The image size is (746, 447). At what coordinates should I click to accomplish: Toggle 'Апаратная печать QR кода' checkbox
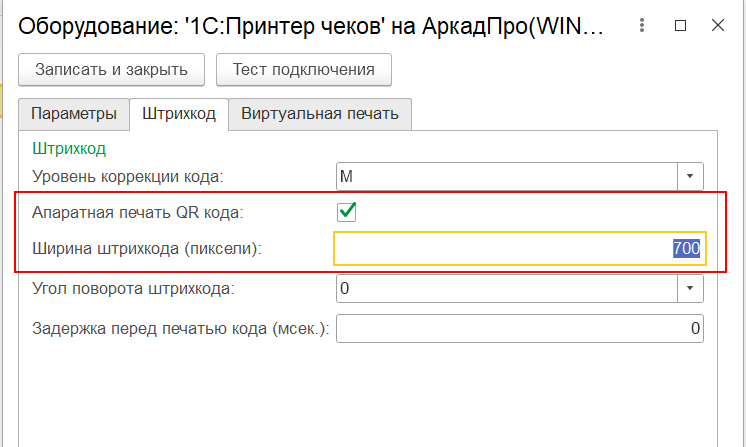point(347,211)
